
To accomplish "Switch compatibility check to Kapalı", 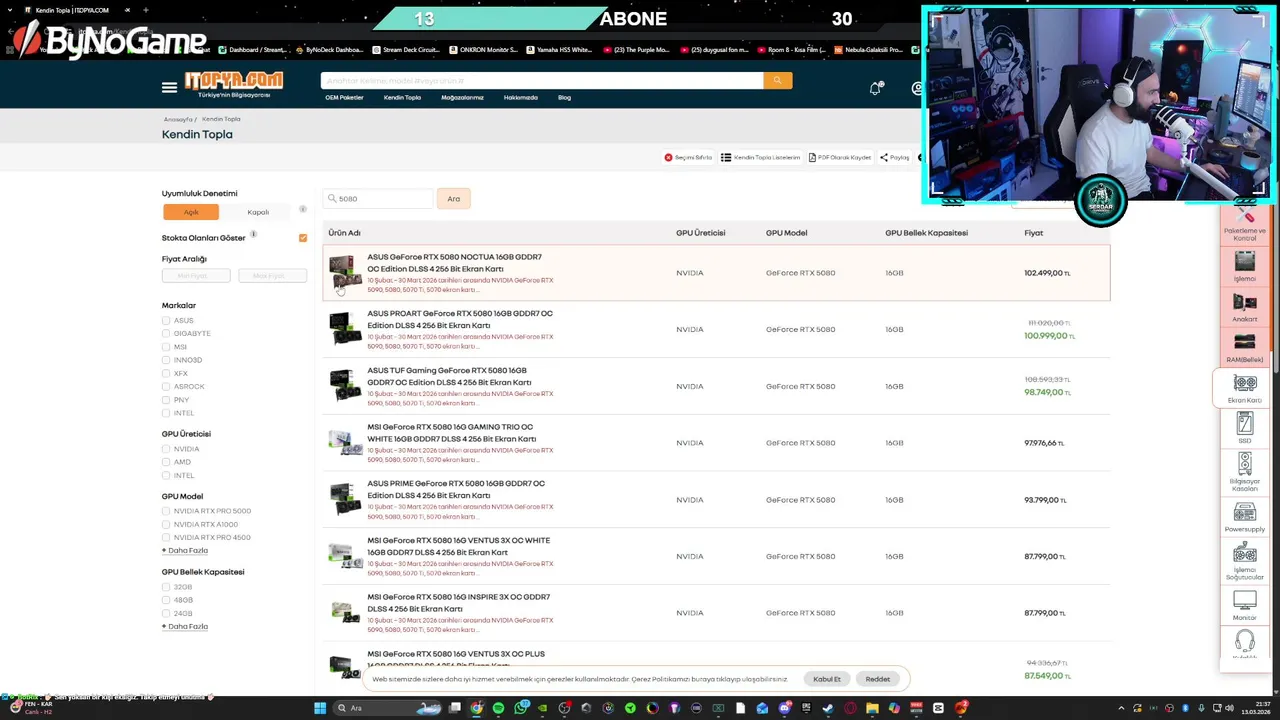I will pyautogui.click(x=258, y=212).
